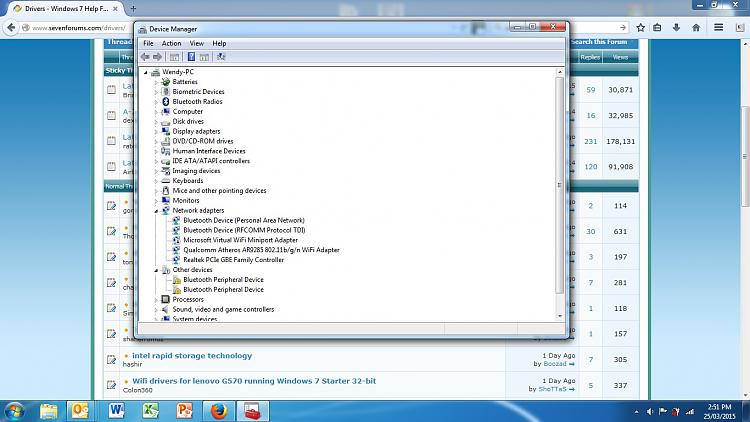This screenshot has width=750, height=422.
Task: Select the Imaging devices icon
Action: 165,171
